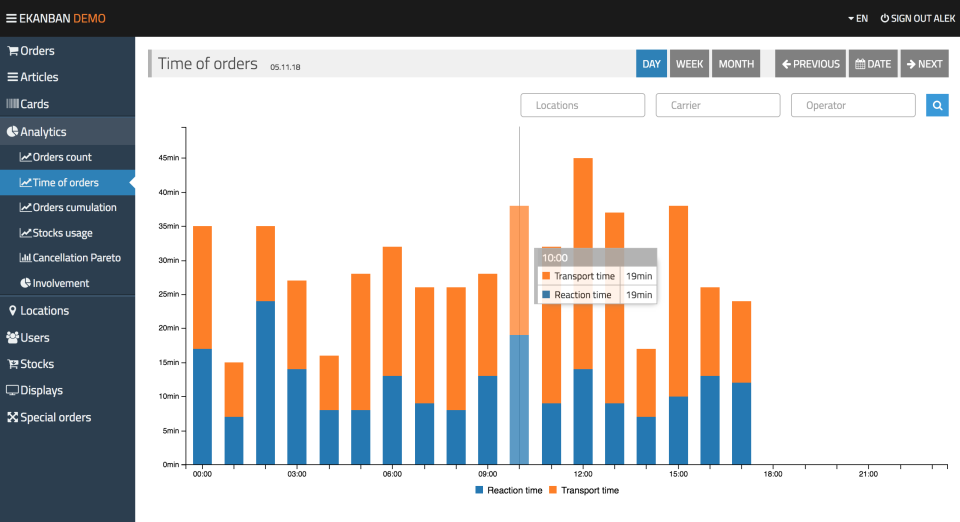Toggle the hamburger menu icon beside EKANBAN

11,18
